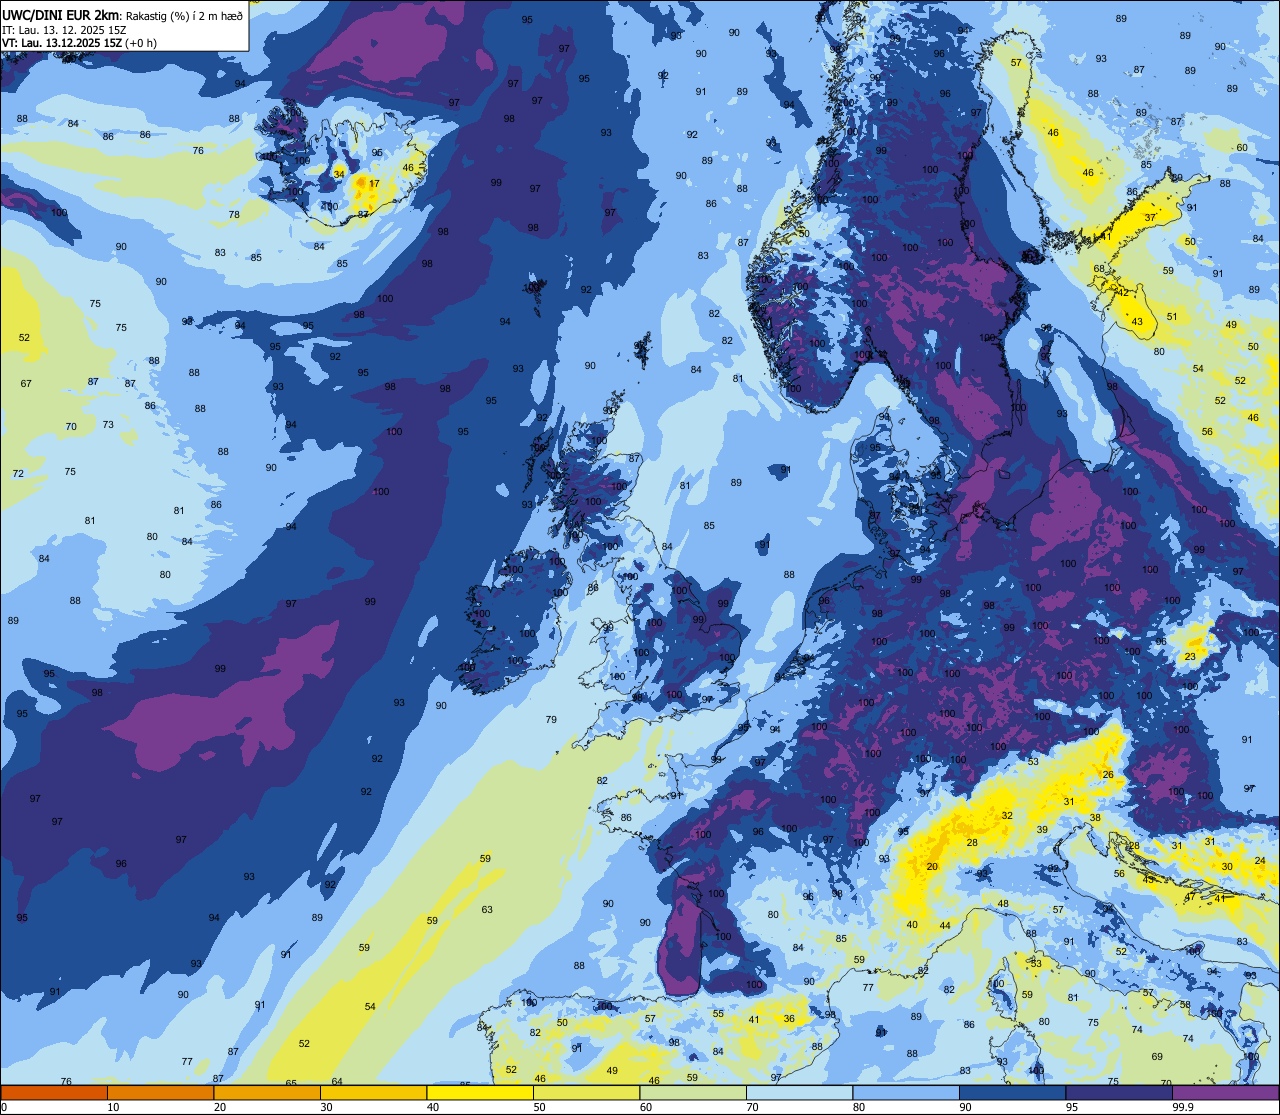Click the purple legend swatch above 99.9
The image size is (1280, 1115).
click(x=1225, y=1092)
